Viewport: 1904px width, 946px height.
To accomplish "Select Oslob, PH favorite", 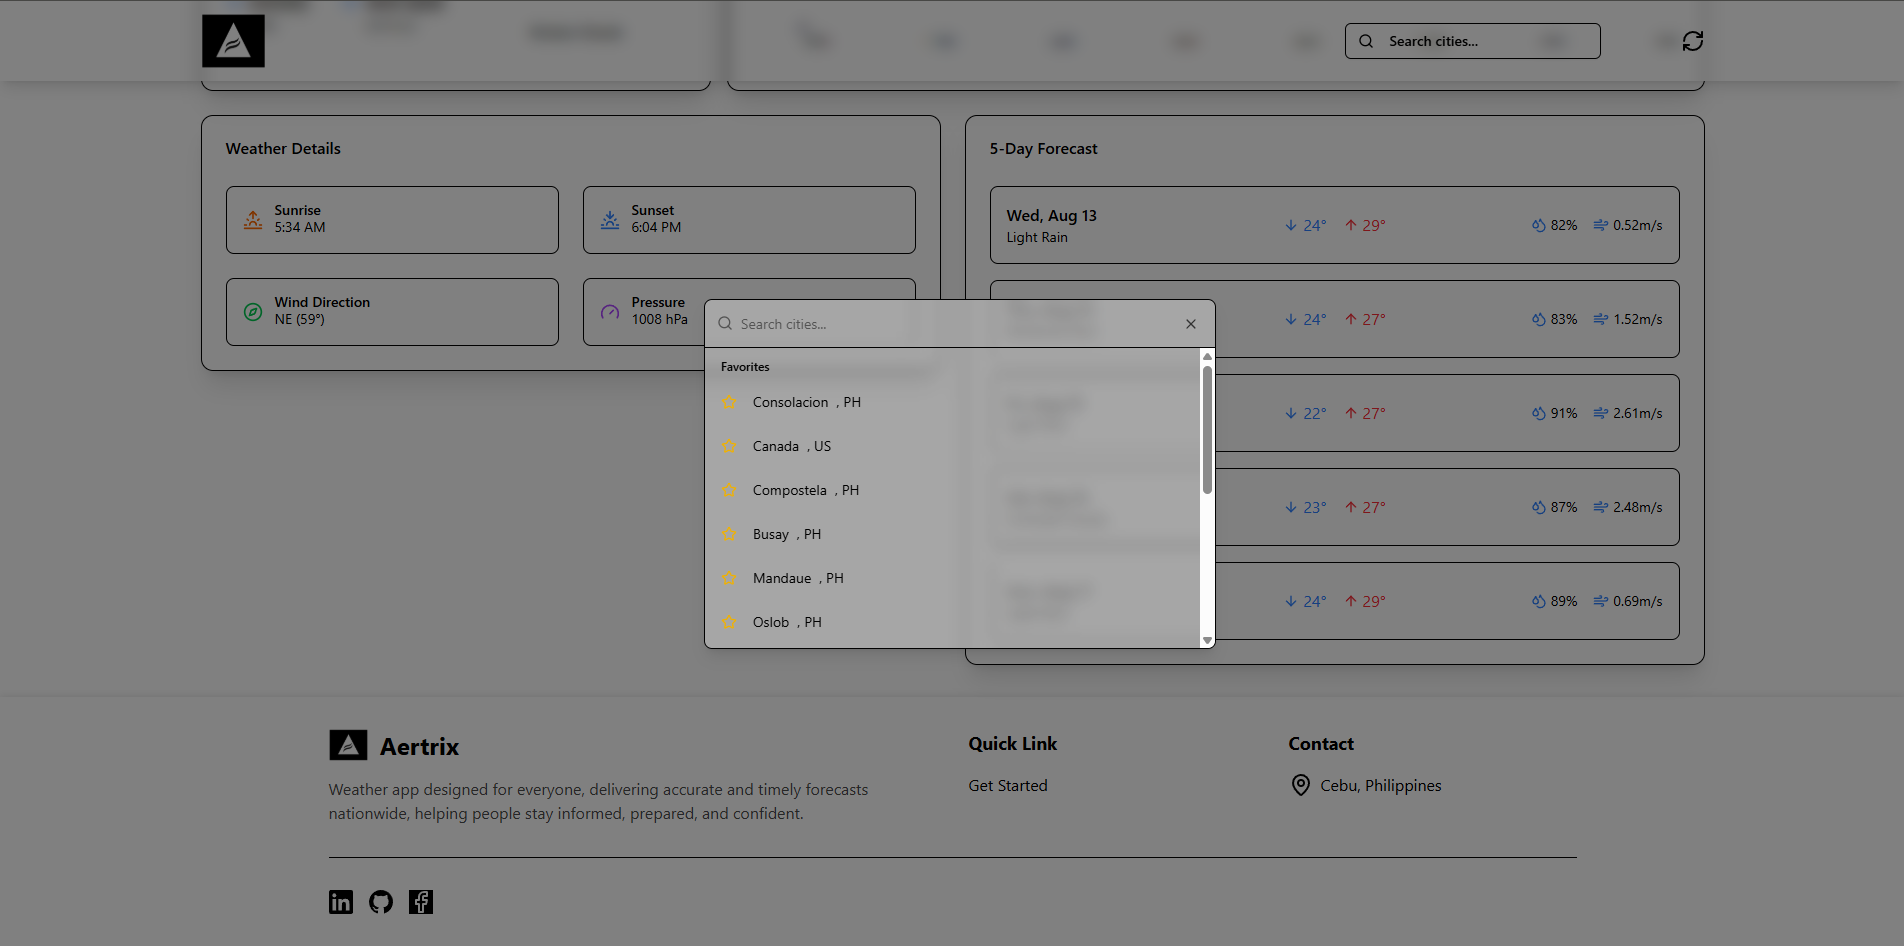I will point(953,622).
